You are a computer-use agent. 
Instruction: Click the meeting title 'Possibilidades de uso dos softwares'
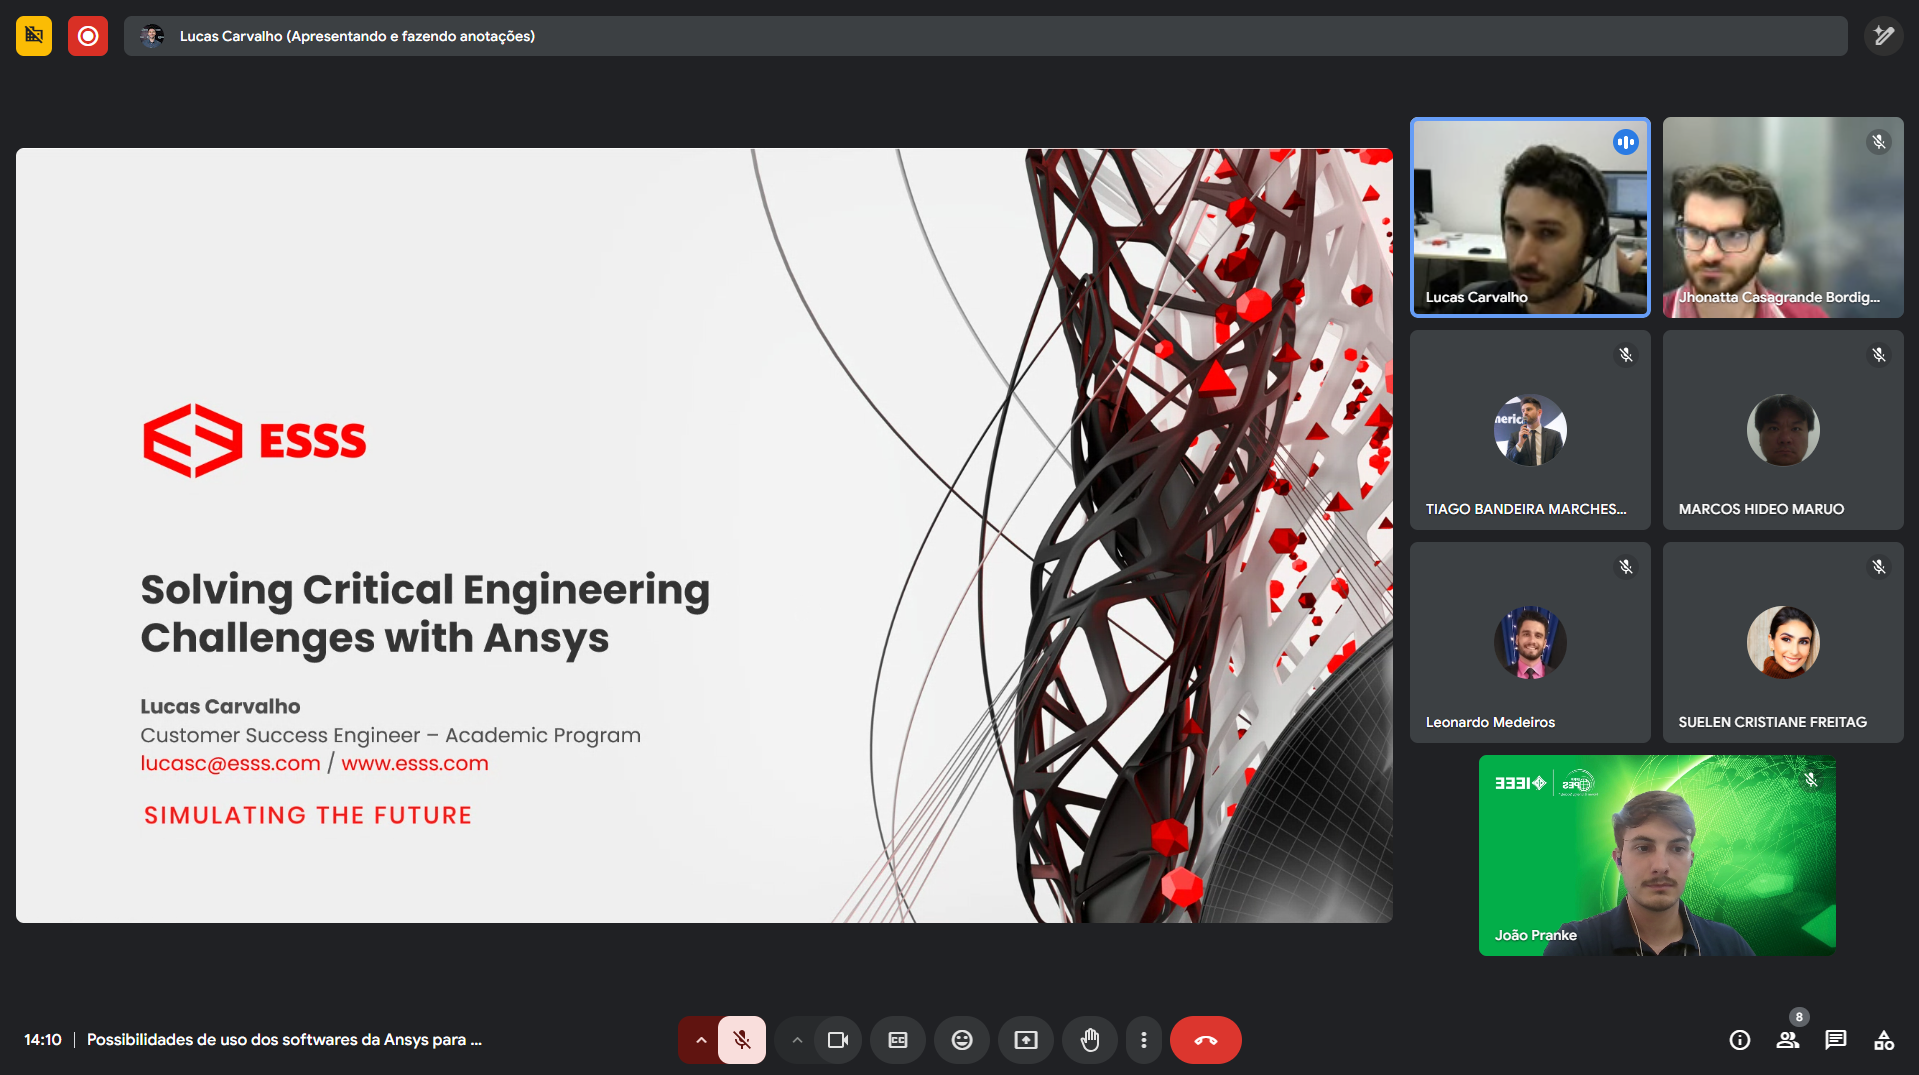[x=284, y=1040]
